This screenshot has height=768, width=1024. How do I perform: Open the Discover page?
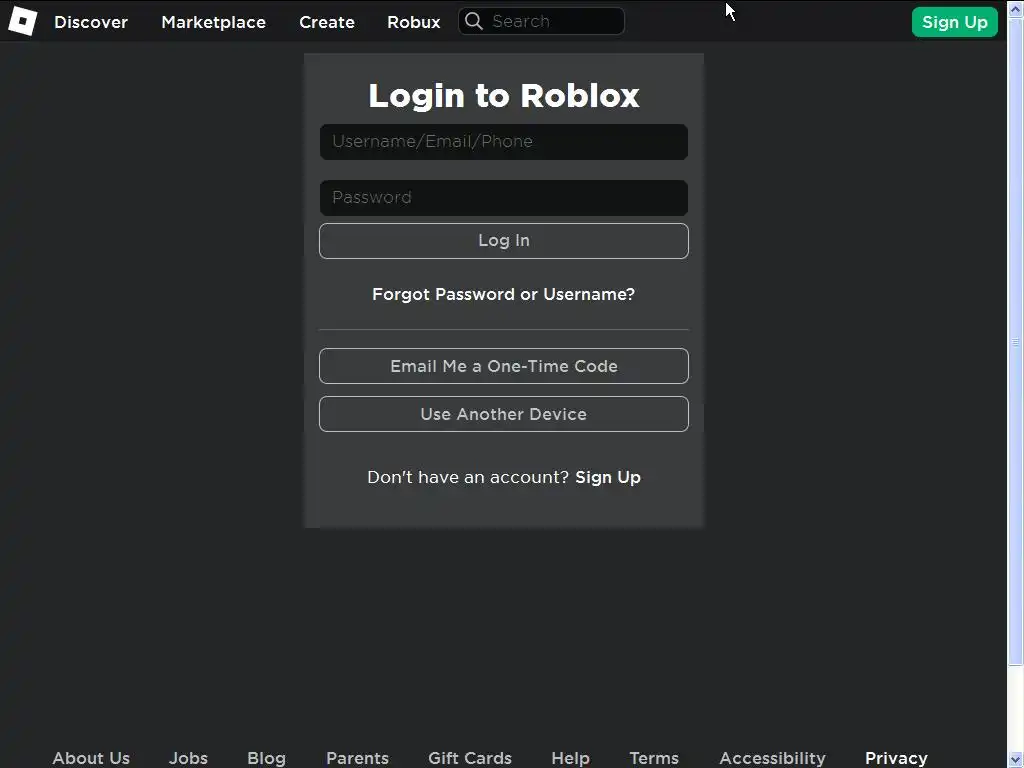pos(91,22)
